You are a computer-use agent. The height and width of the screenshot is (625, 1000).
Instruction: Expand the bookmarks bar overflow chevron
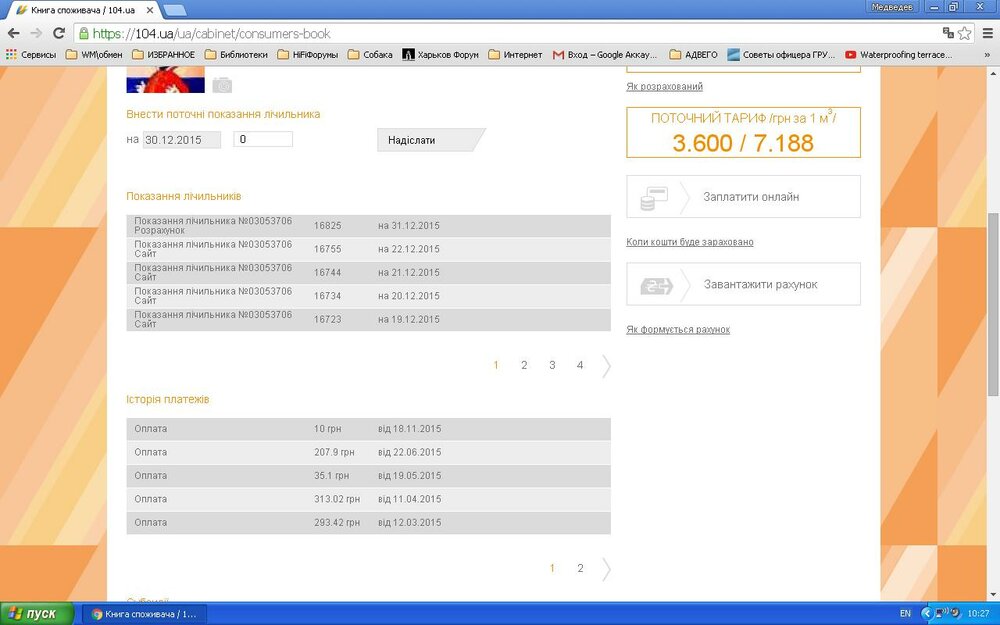[987, 55]
